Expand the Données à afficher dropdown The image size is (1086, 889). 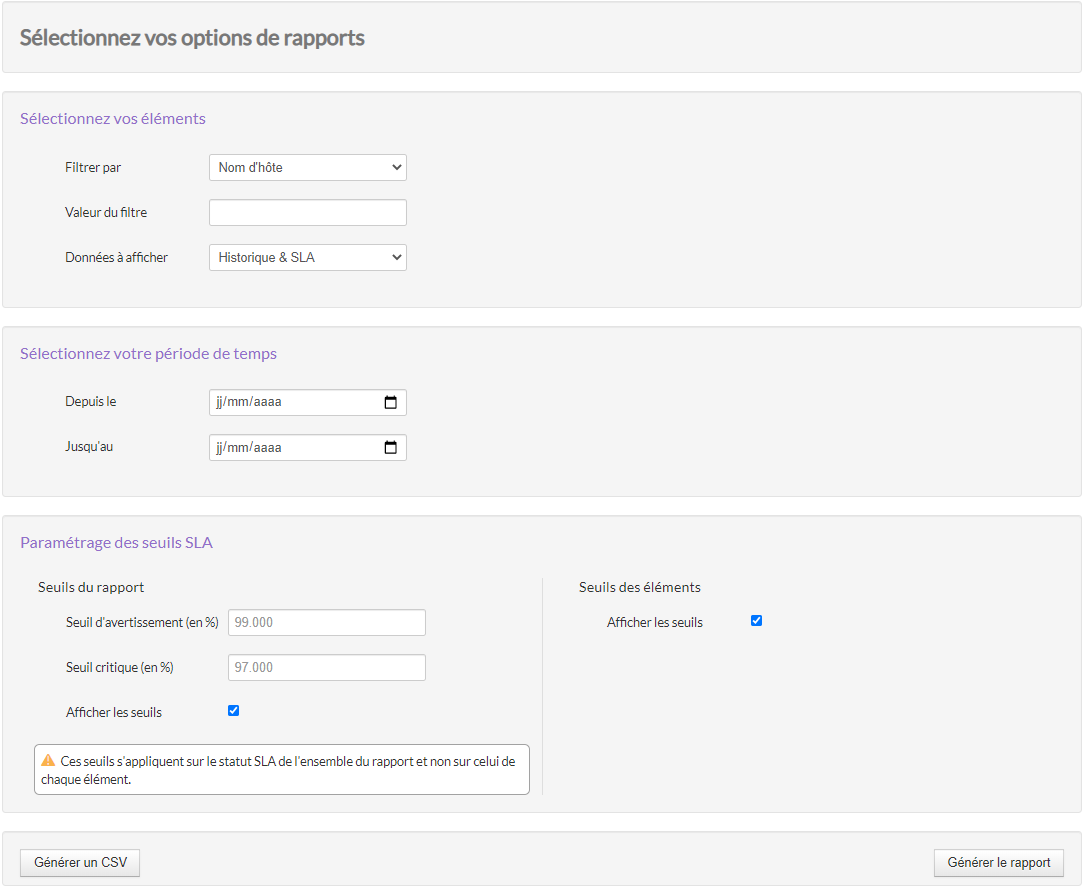point(307,258)
